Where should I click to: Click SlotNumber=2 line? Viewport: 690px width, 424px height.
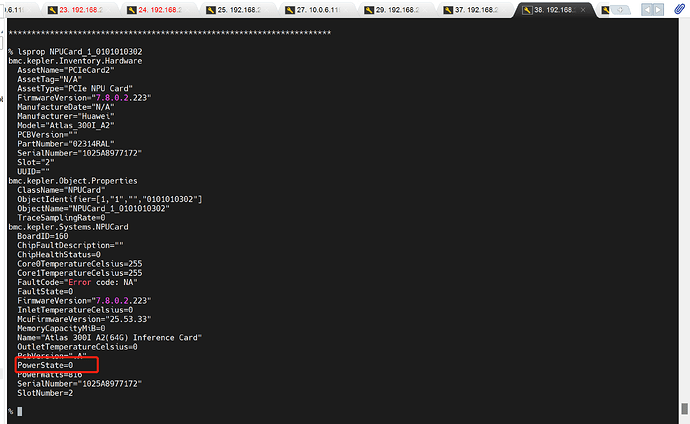(x=45, y=393)
